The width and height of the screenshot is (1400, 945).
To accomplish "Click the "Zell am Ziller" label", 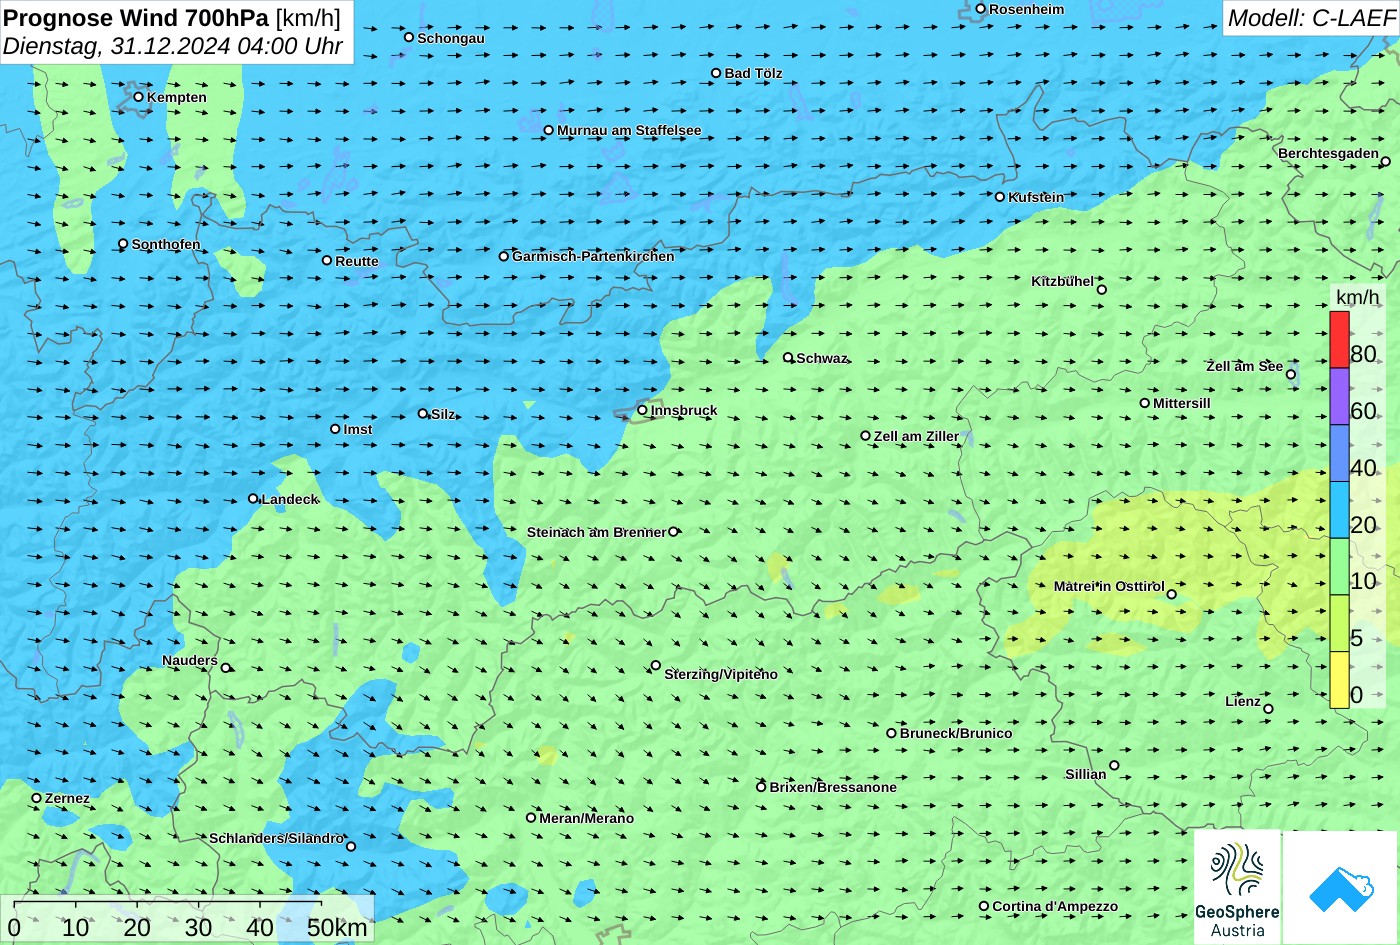I will click(916, 436).
